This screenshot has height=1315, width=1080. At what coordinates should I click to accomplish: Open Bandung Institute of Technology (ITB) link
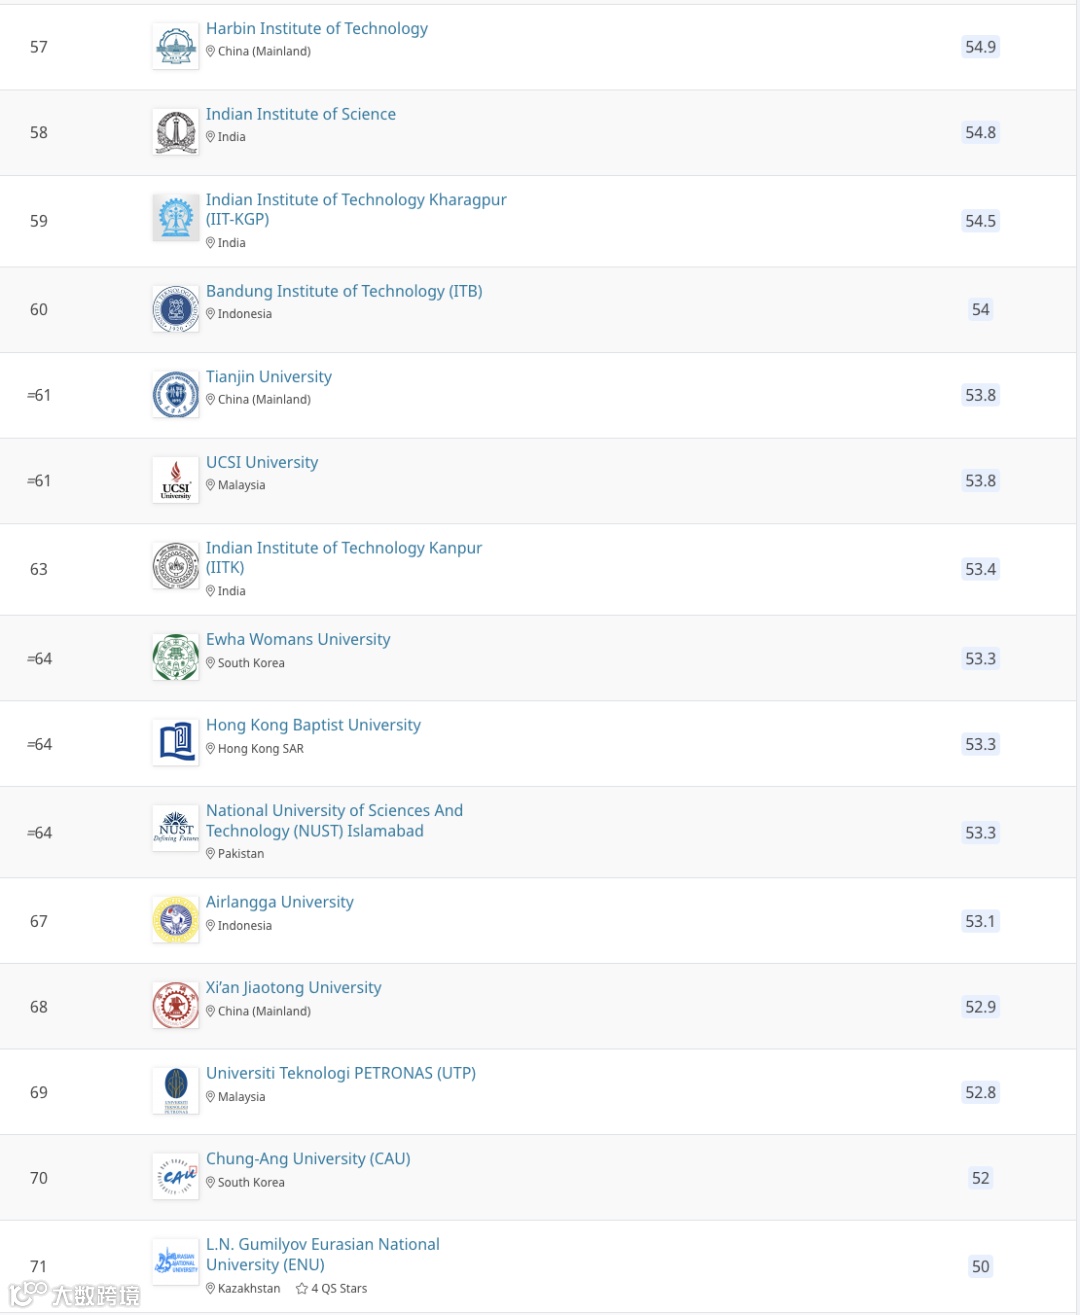pos(344,291)
